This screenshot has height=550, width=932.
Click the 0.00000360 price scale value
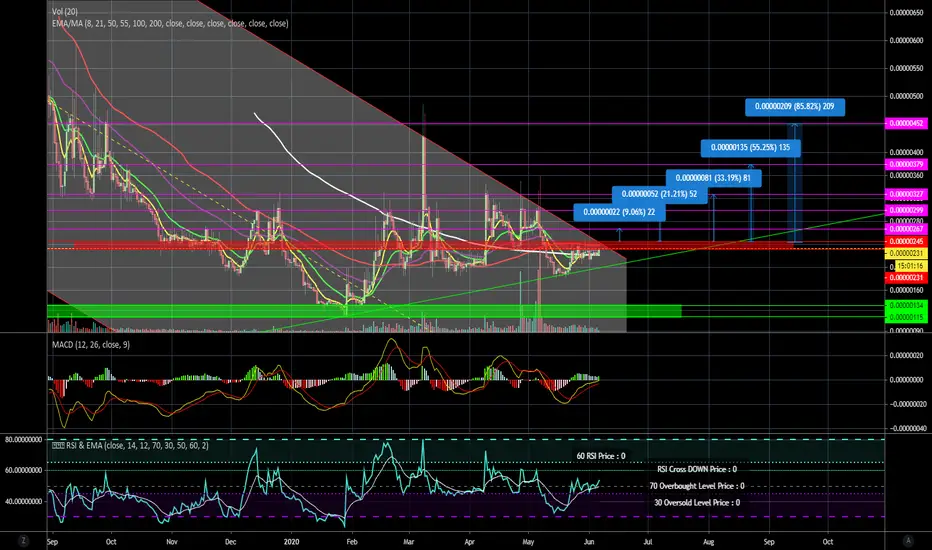pos(906,175)
